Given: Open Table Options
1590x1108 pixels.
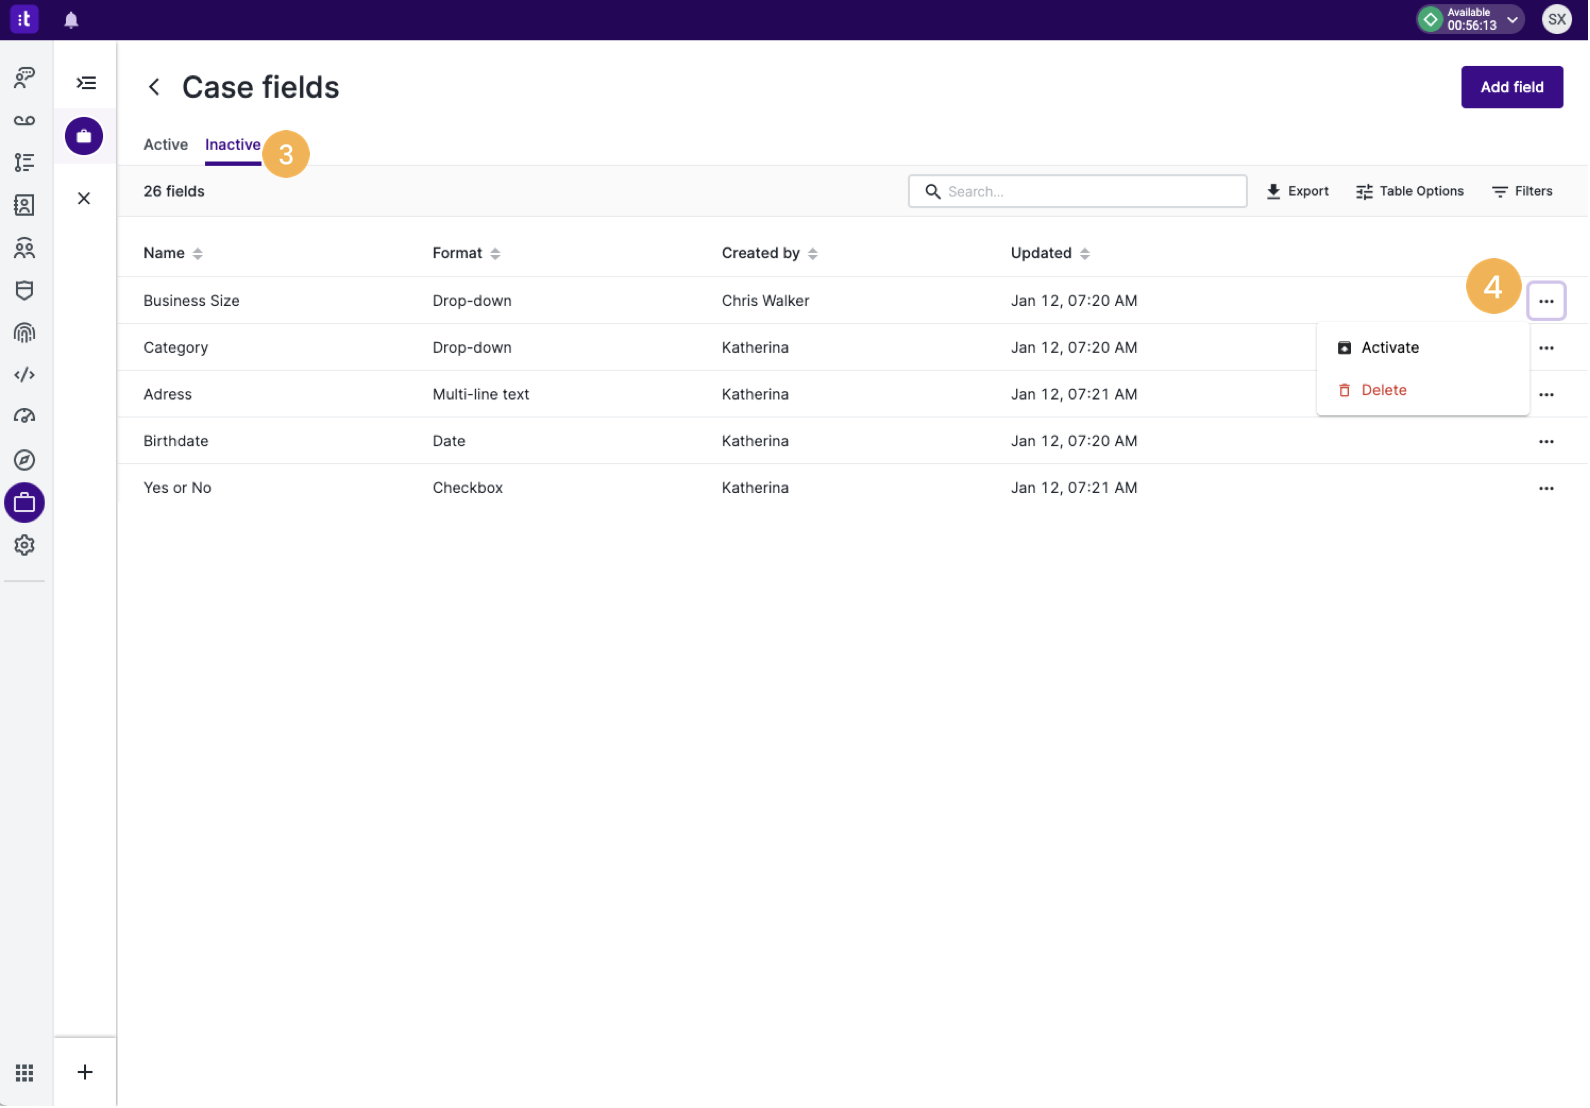Looking at the screenshot, I should click(x=1410, y=191).
